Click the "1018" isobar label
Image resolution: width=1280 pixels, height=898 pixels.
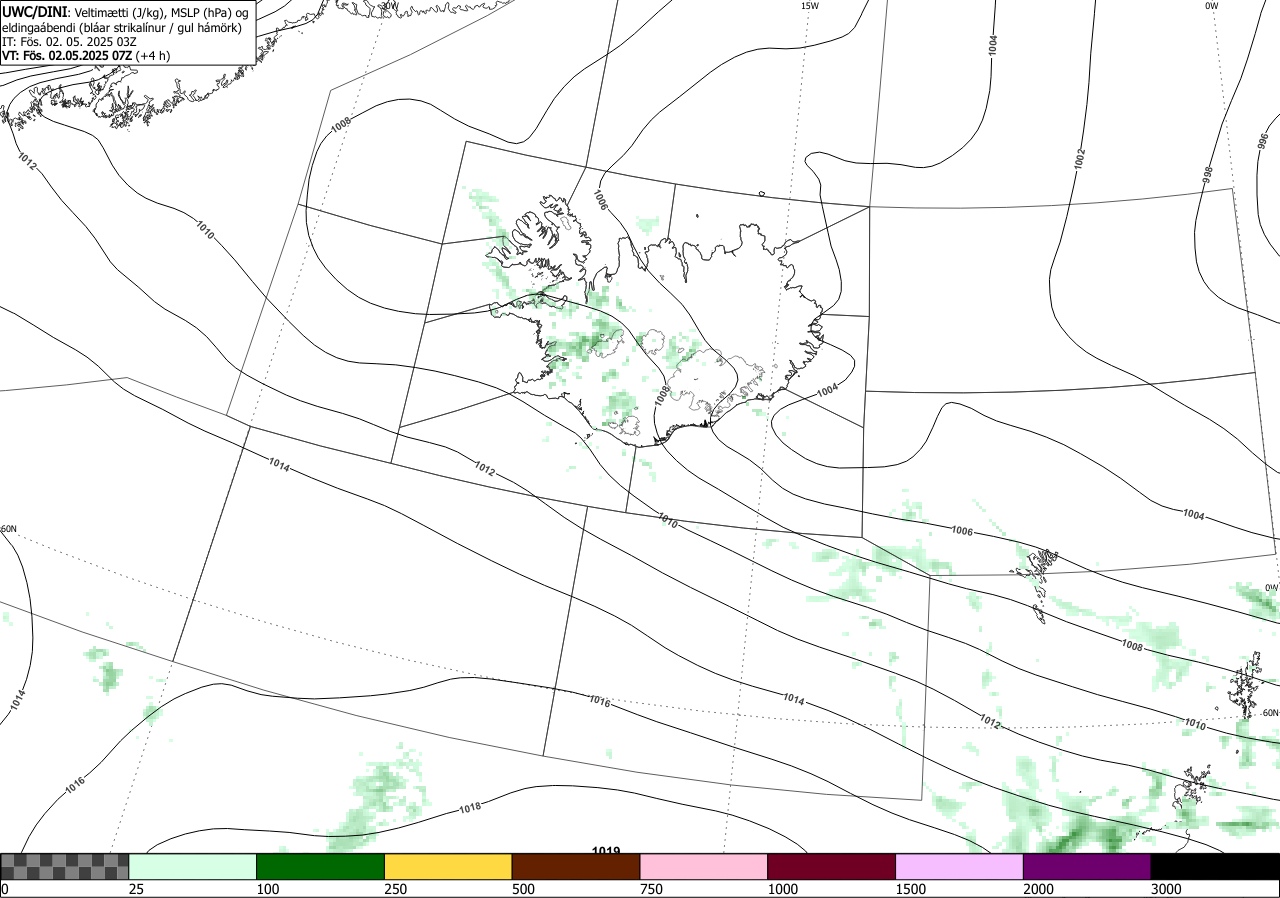click(470, 807)
